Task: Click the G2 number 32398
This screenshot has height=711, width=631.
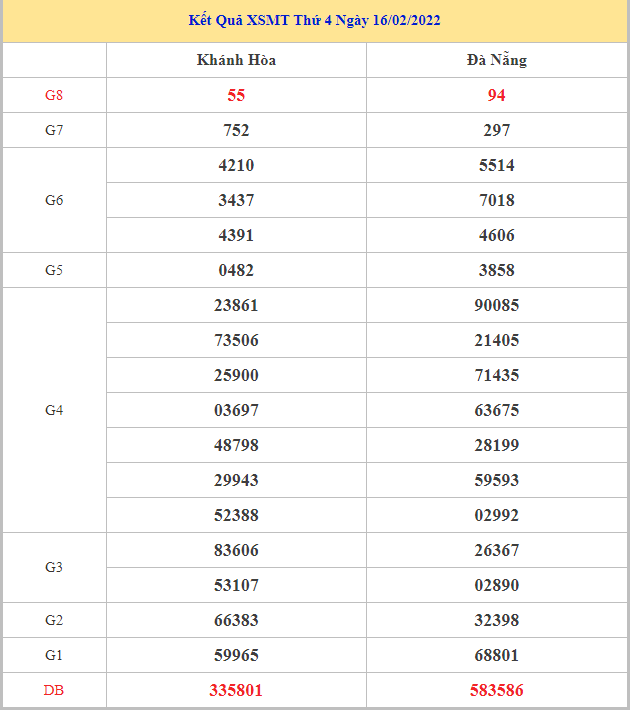Action: 496,620
